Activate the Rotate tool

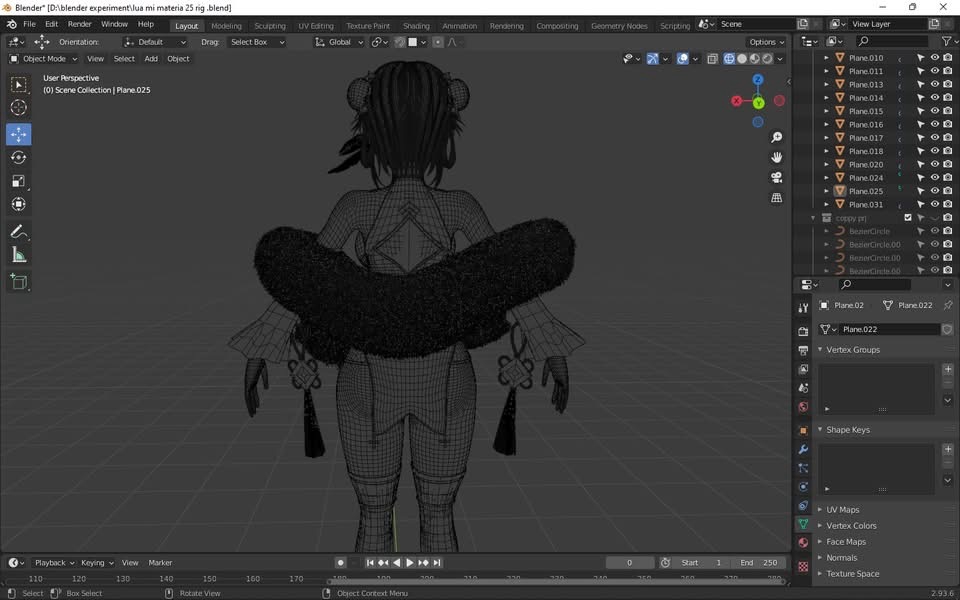(19, 157)
